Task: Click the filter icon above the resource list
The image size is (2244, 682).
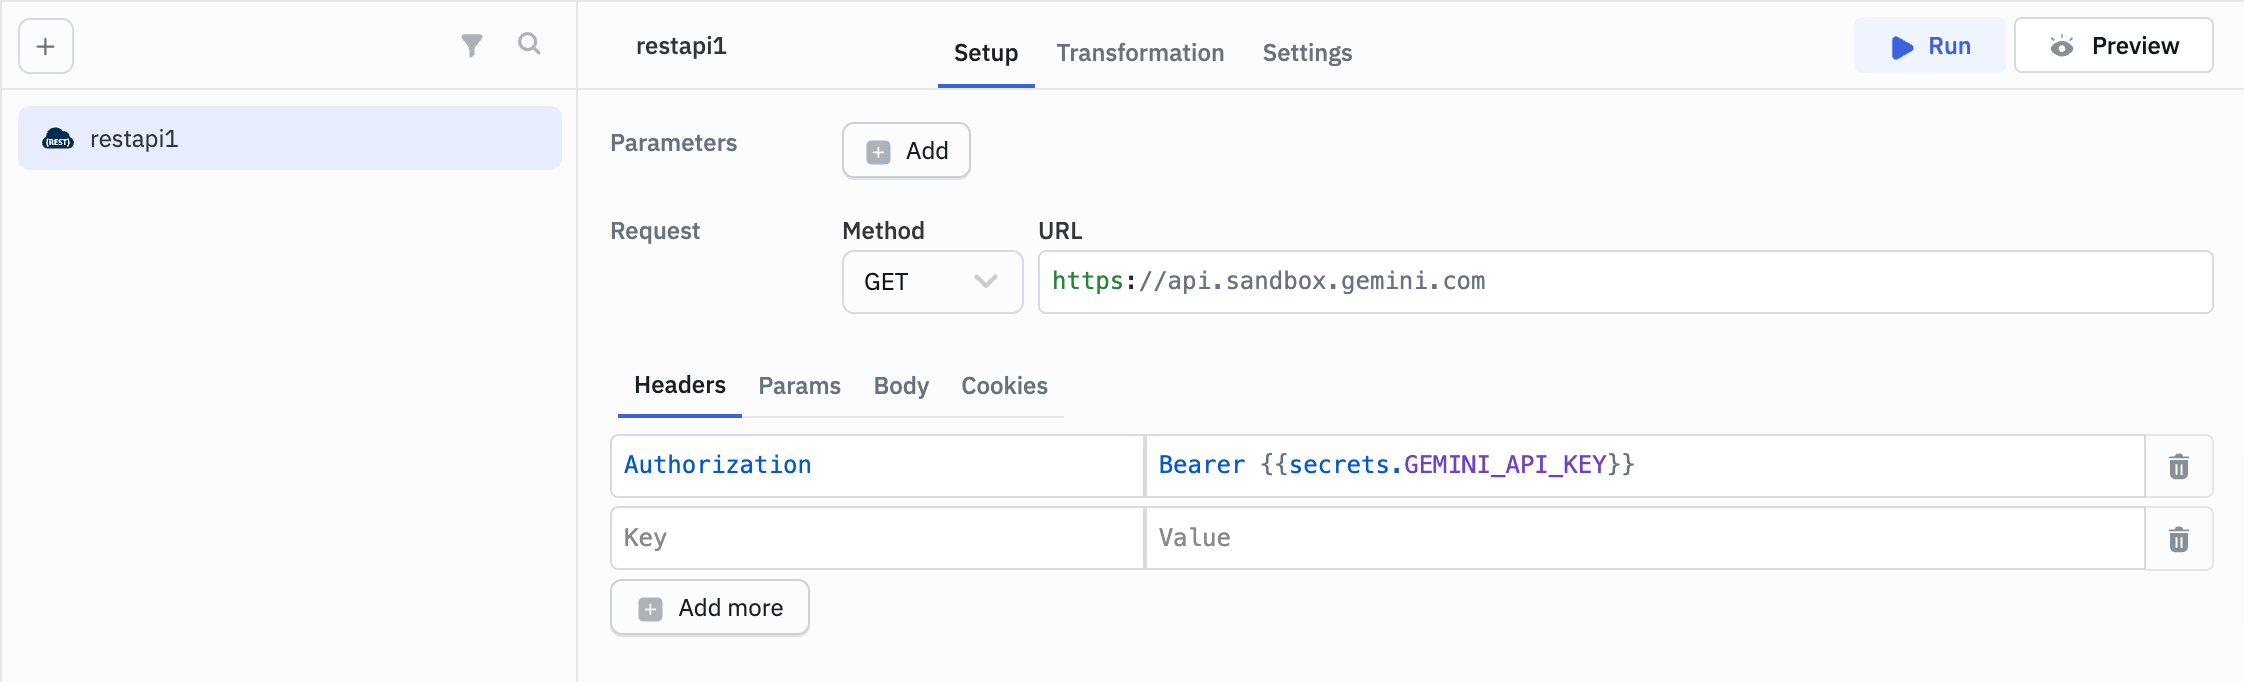Action: click(x=472, y=45)
